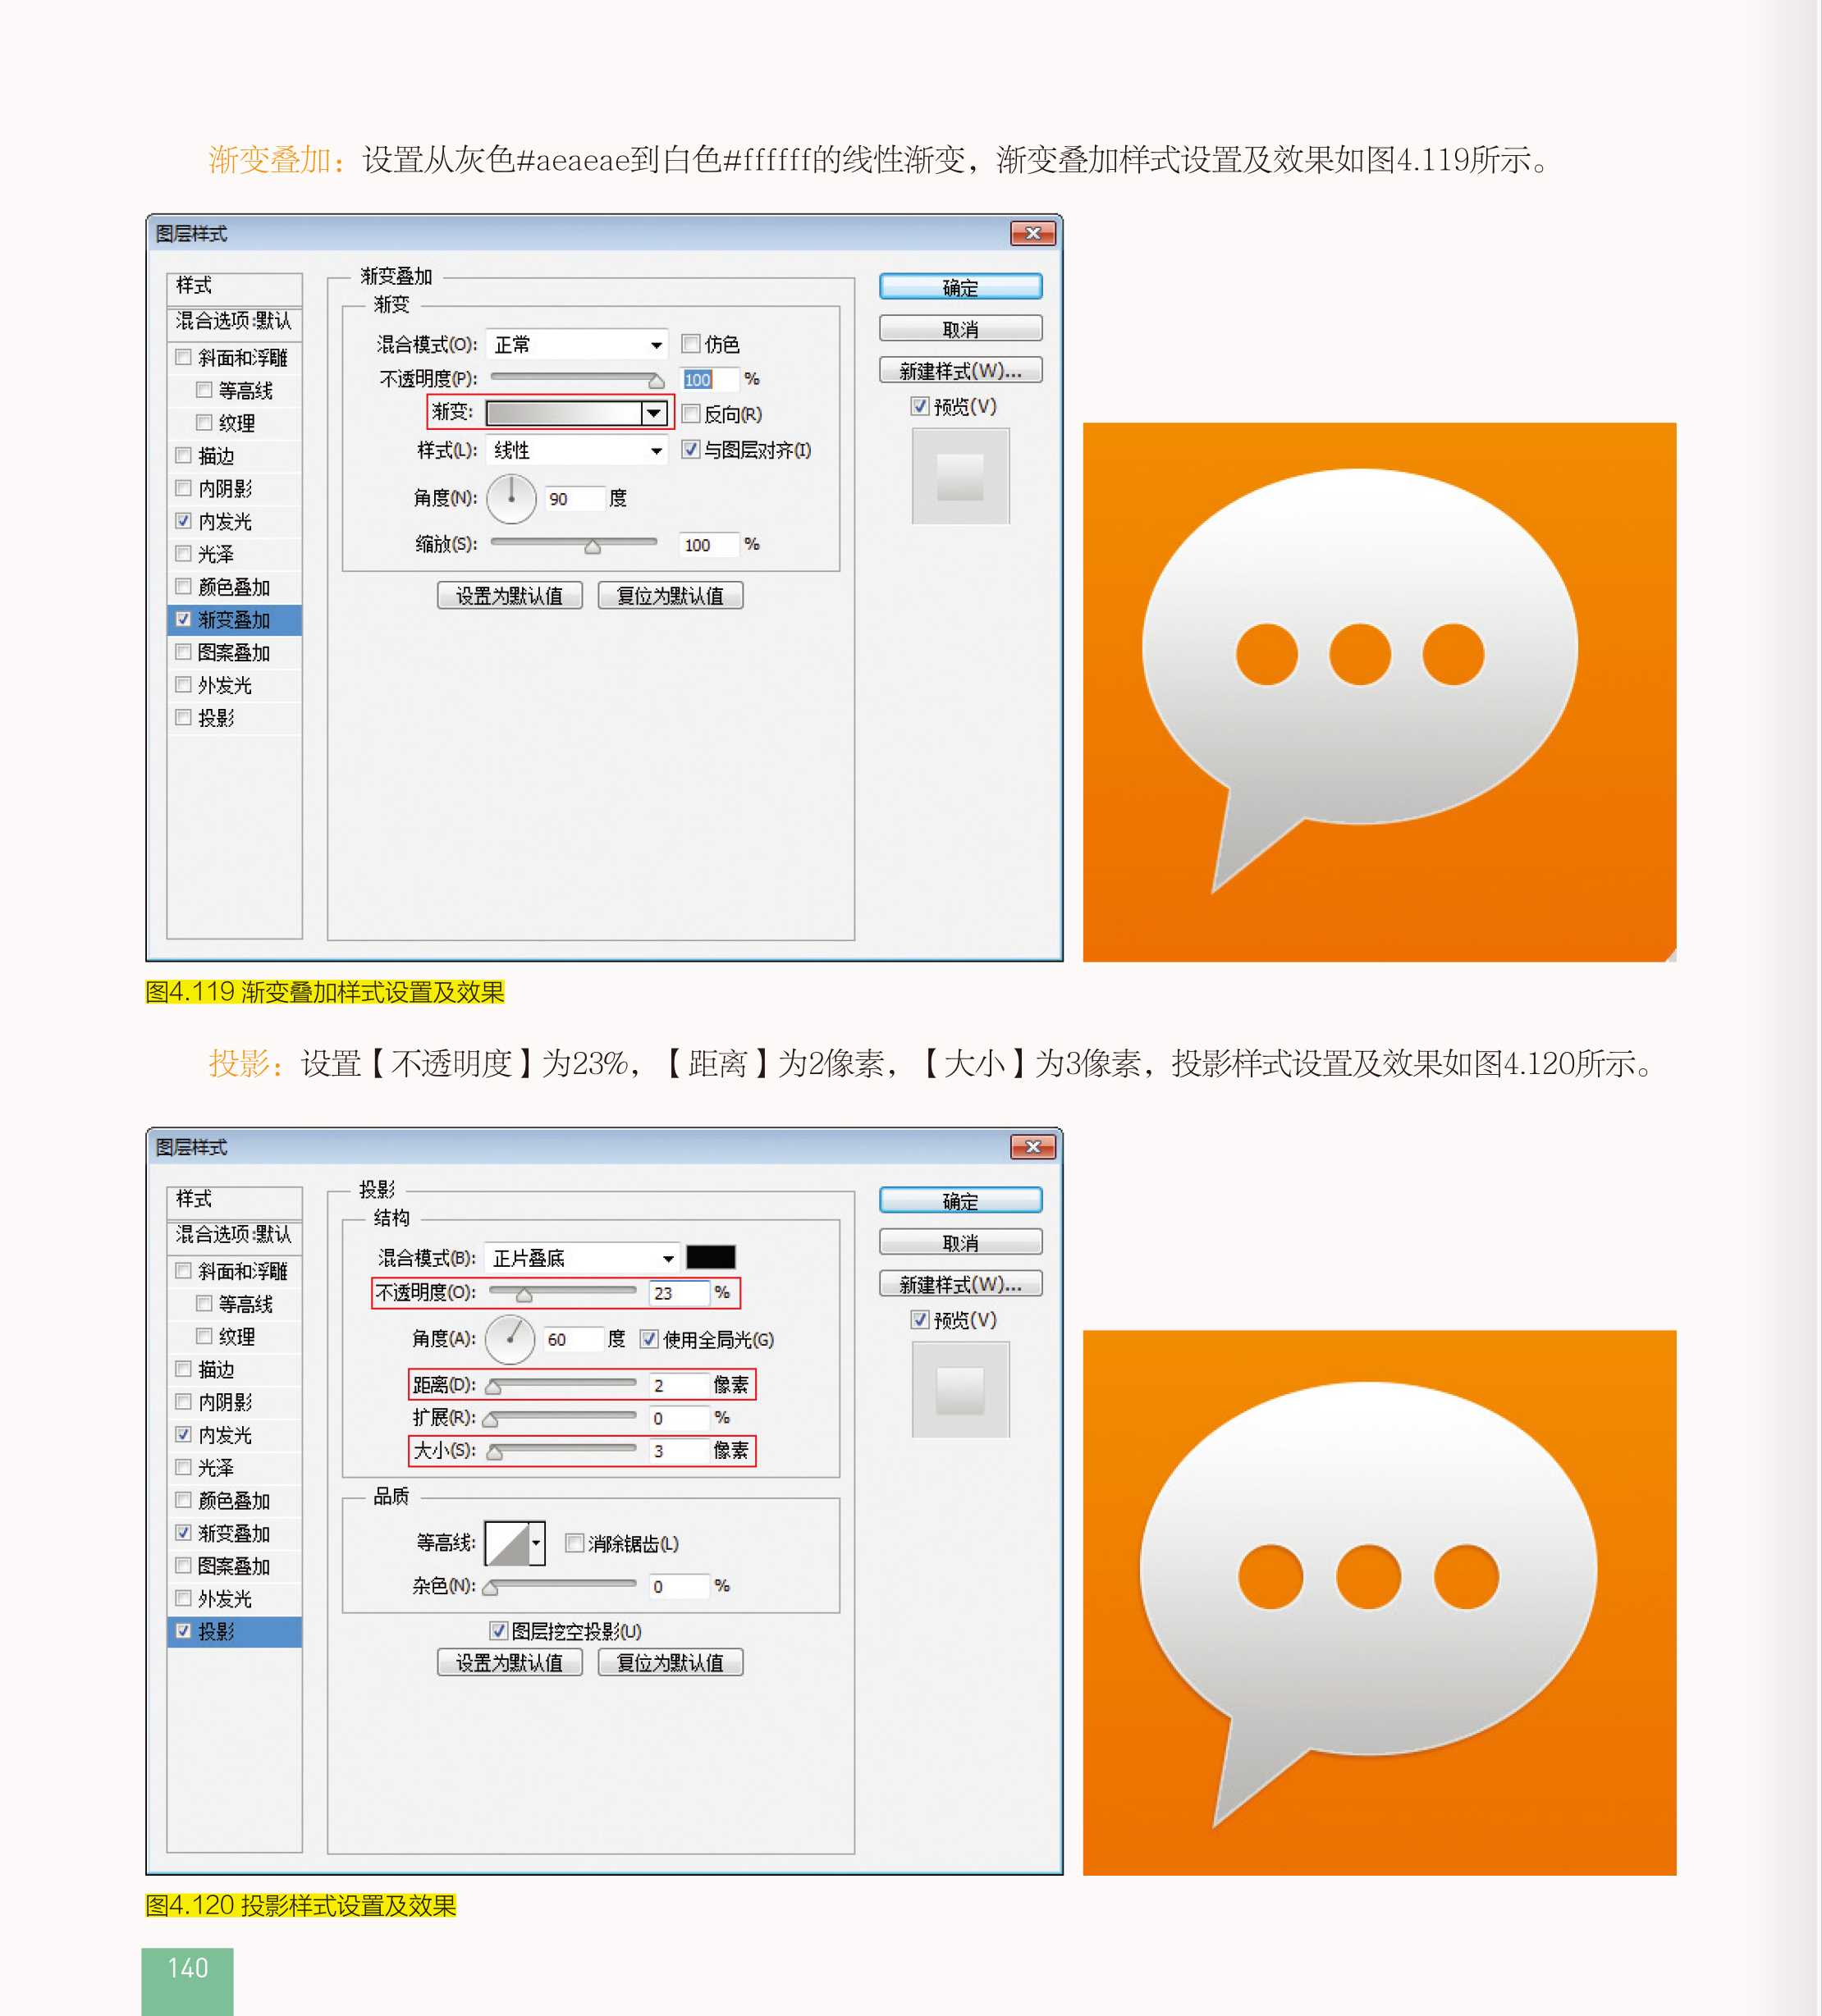Select 投影 in the bottom styles list
1822x2016 pixels.
[x=216, y=1632]
